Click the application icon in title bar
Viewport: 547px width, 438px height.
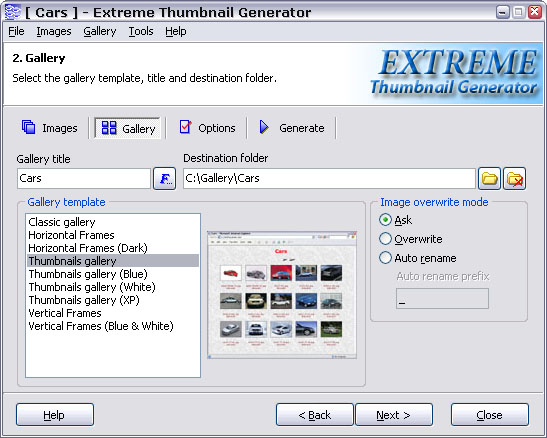(13, 12)
